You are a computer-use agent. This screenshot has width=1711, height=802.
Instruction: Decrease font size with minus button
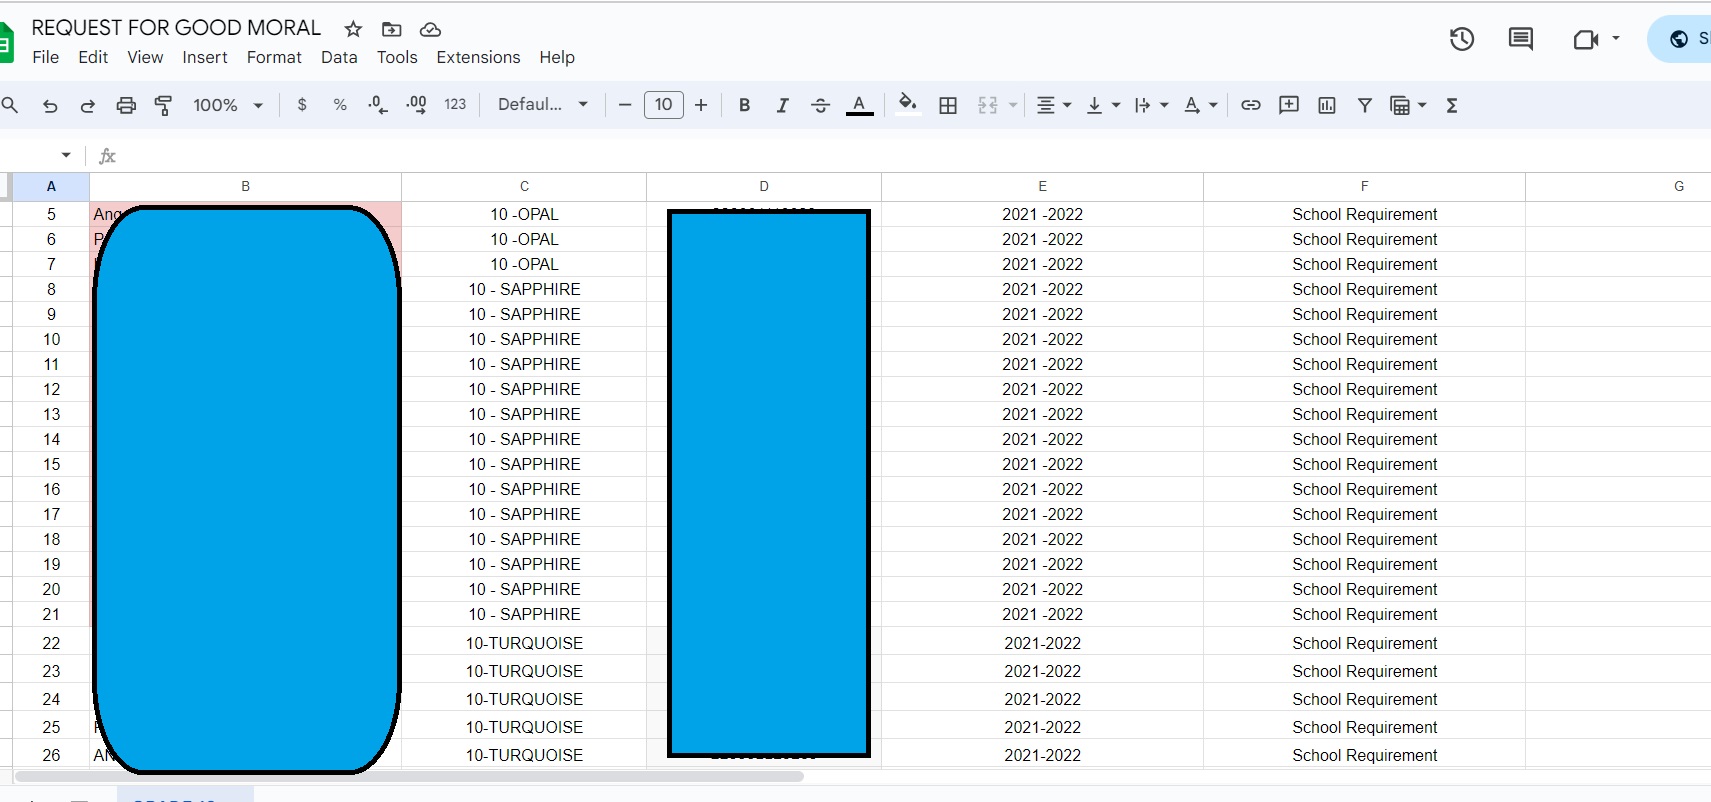click(x=625, y=105)
